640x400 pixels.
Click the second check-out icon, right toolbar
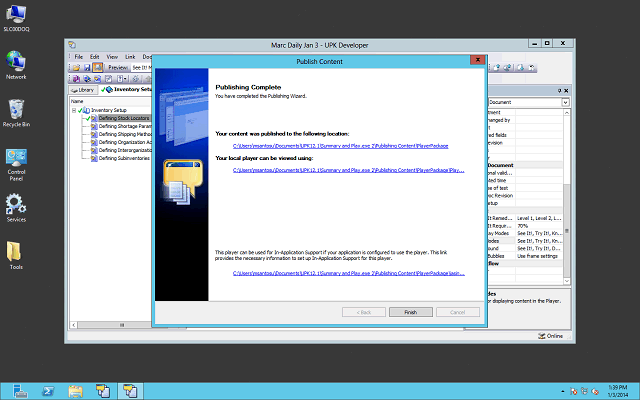point(507,68)
